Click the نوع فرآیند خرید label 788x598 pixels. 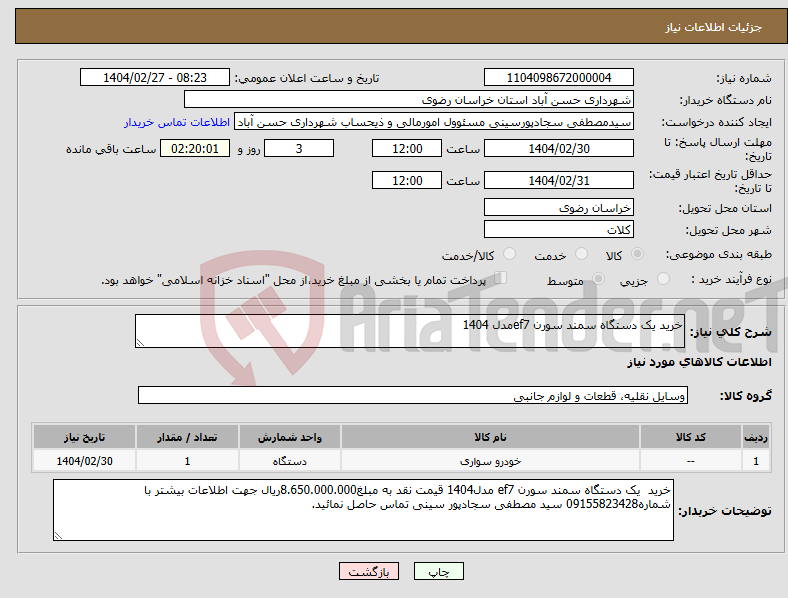click(x=731, y=279)
